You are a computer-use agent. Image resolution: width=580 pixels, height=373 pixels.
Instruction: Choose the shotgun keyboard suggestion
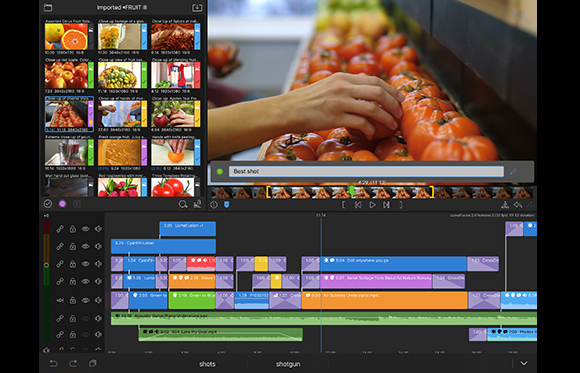(x=288, y=364)
